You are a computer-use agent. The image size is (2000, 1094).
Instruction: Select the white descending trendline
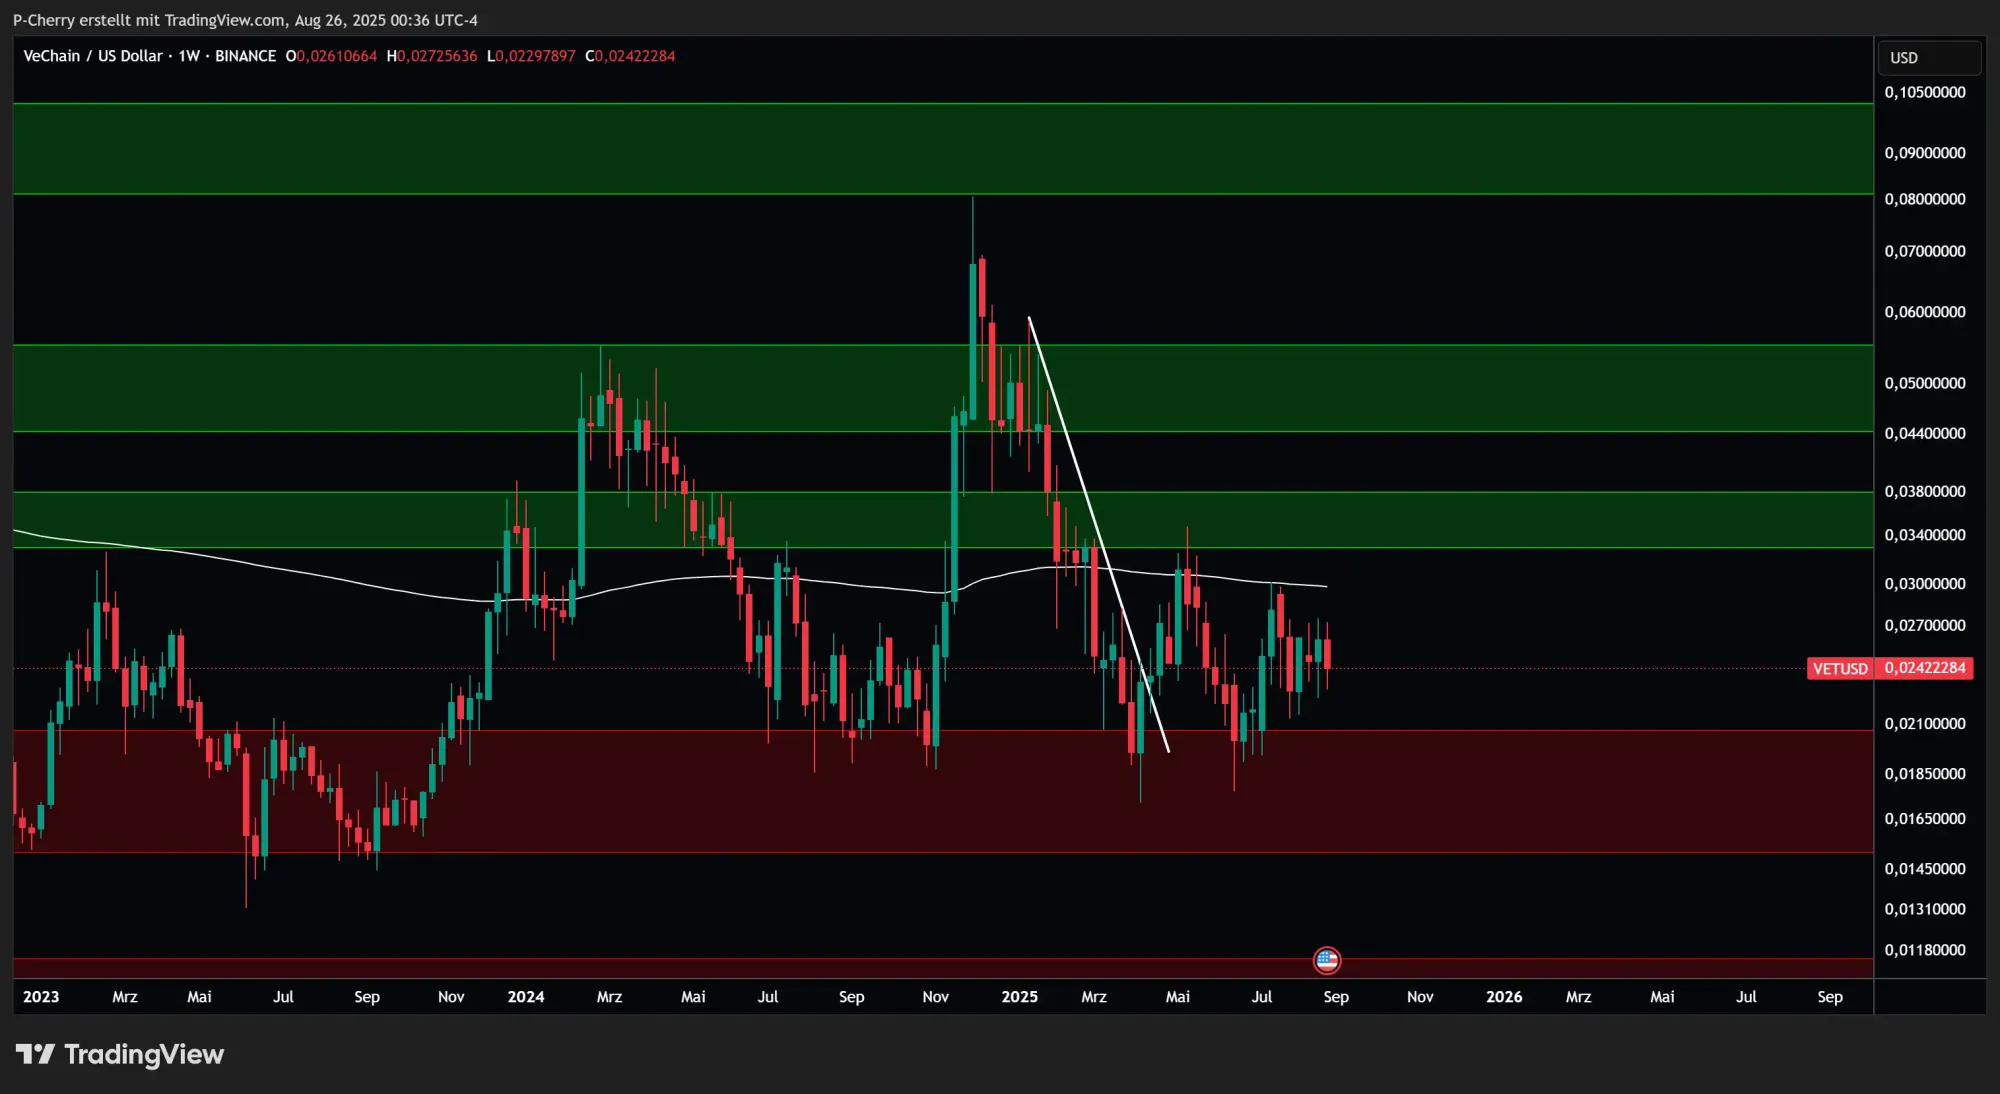point(1098,534)
